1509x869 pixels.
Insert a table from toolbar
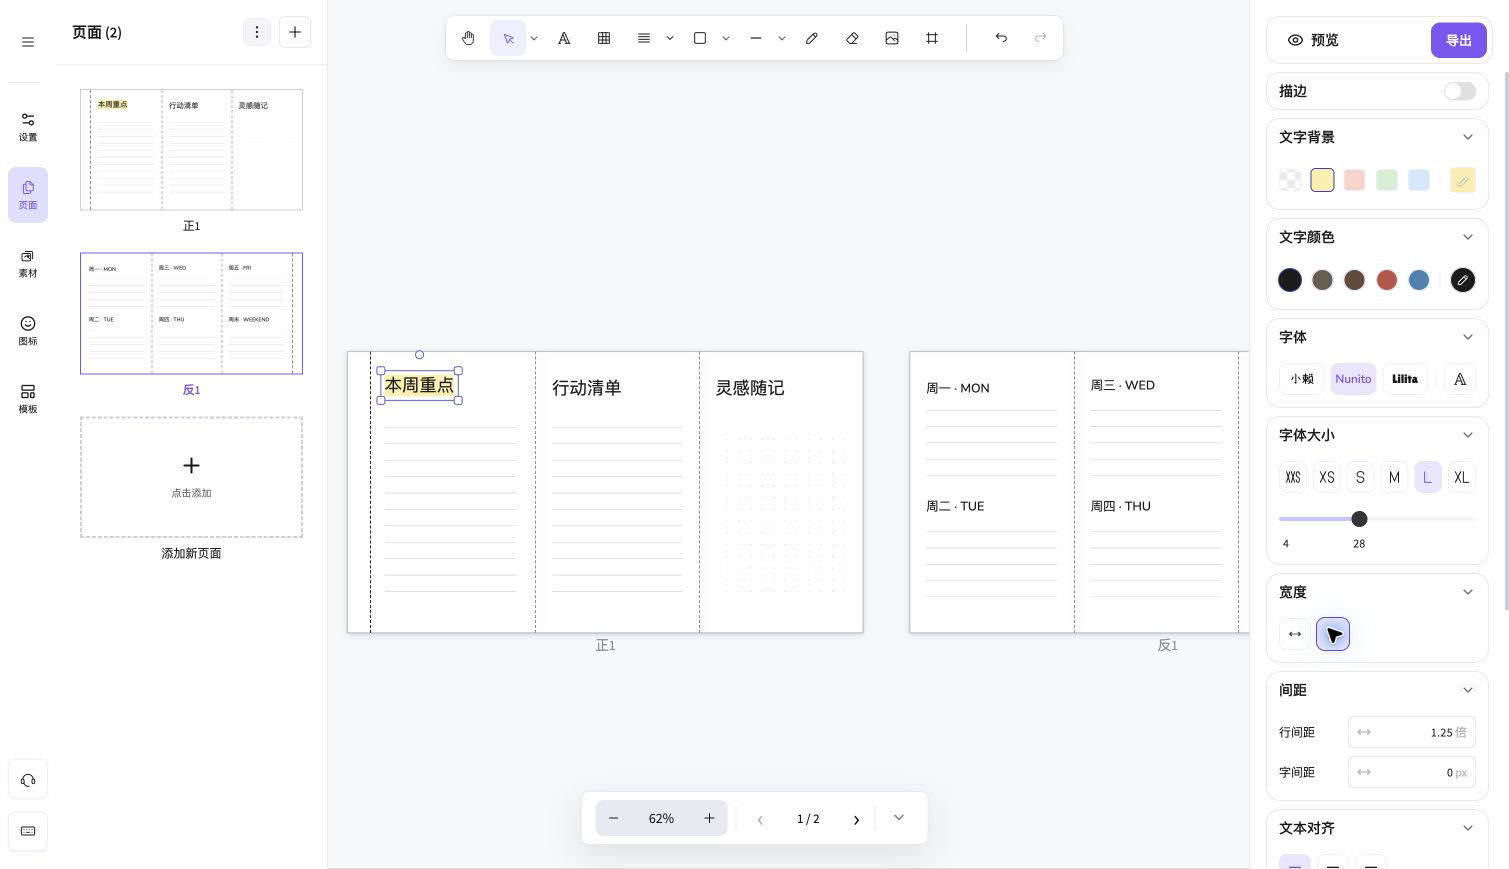coord(604,38)
